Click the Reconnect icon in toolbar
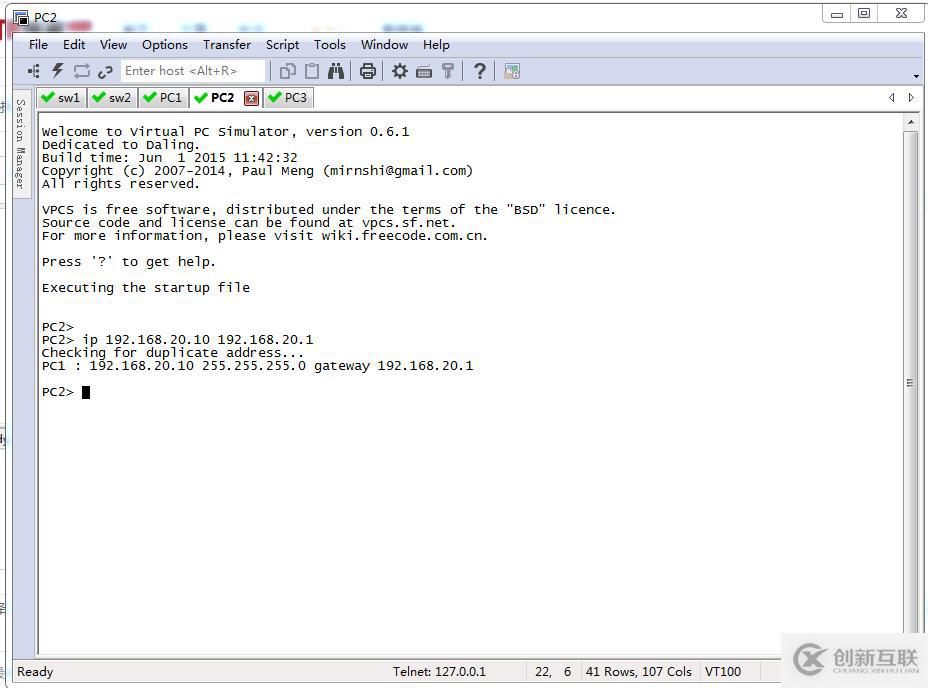This screenshot has width=928, height=688. coord(82,72)
